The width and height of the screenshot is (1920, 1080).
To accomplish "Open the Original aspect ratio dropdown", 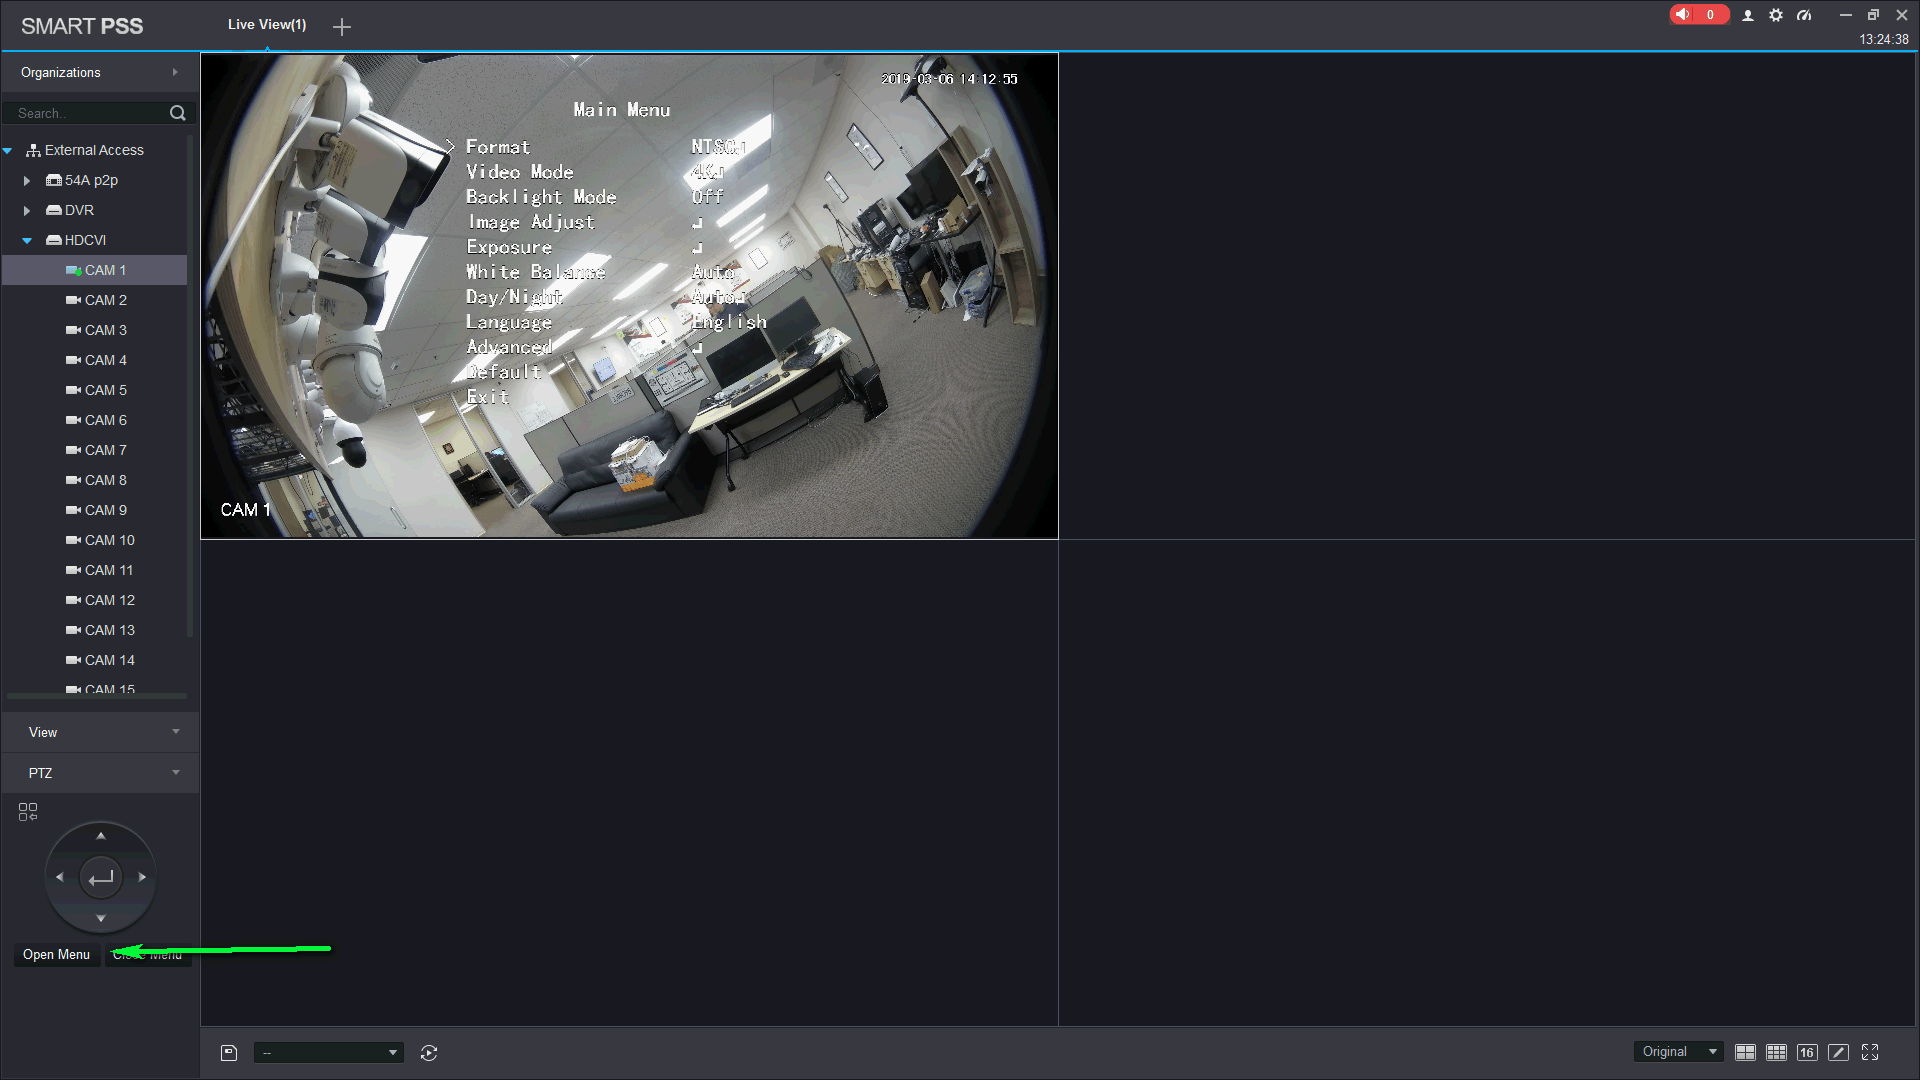I will pos(1679,1051).
